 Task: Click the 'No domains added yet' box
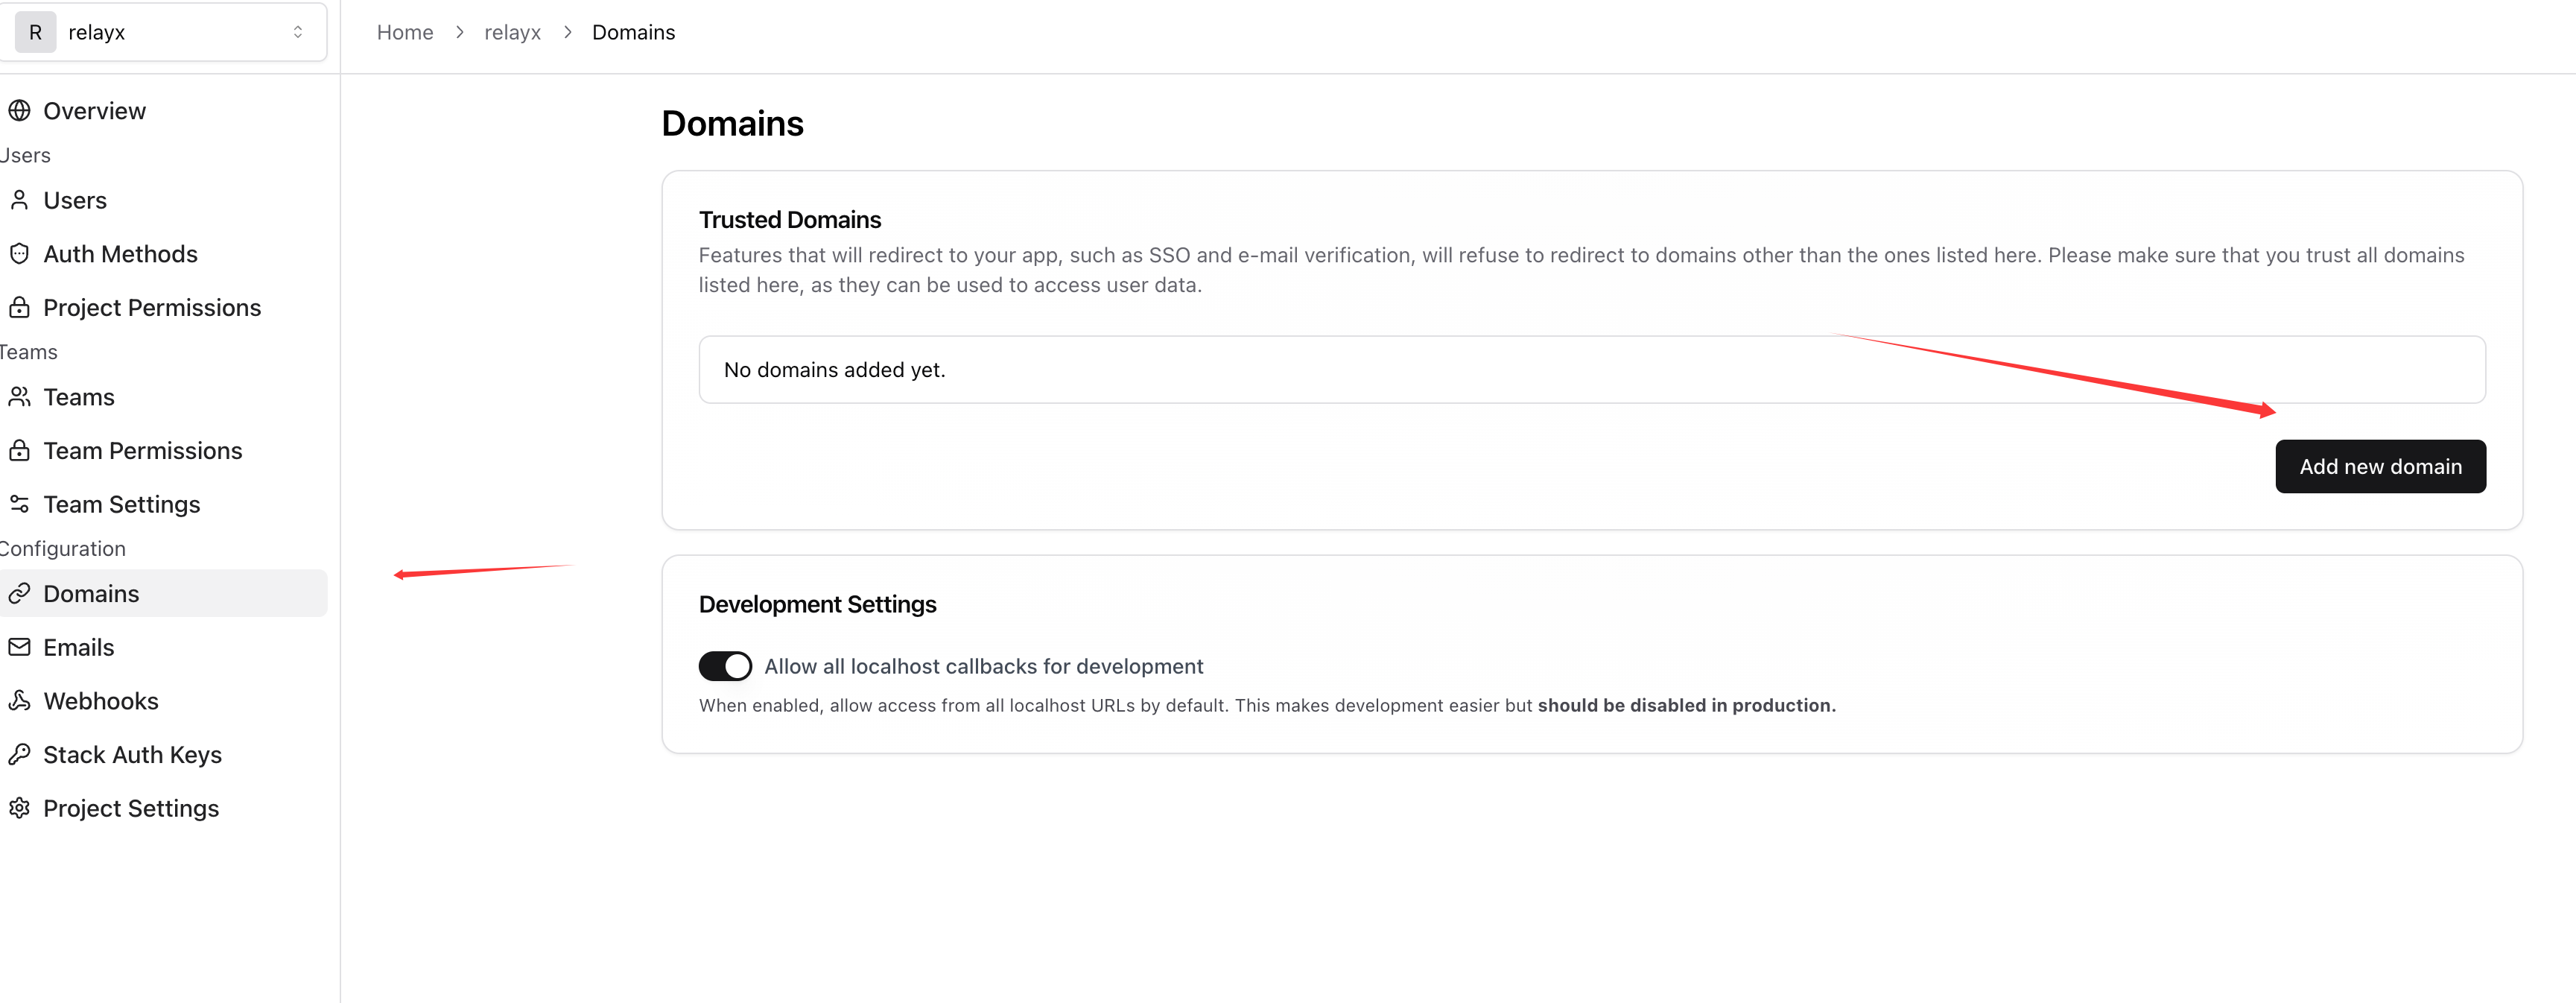click(x=1591, y=369)
